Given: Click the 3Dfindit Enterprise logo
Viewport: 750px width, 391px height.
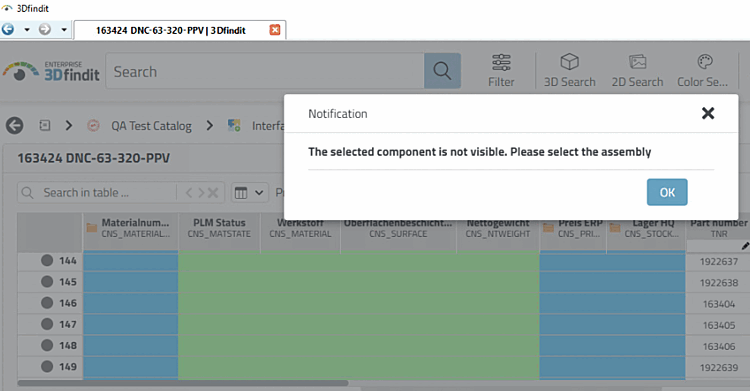Looking at the screenshot, I should coord(51,71).
